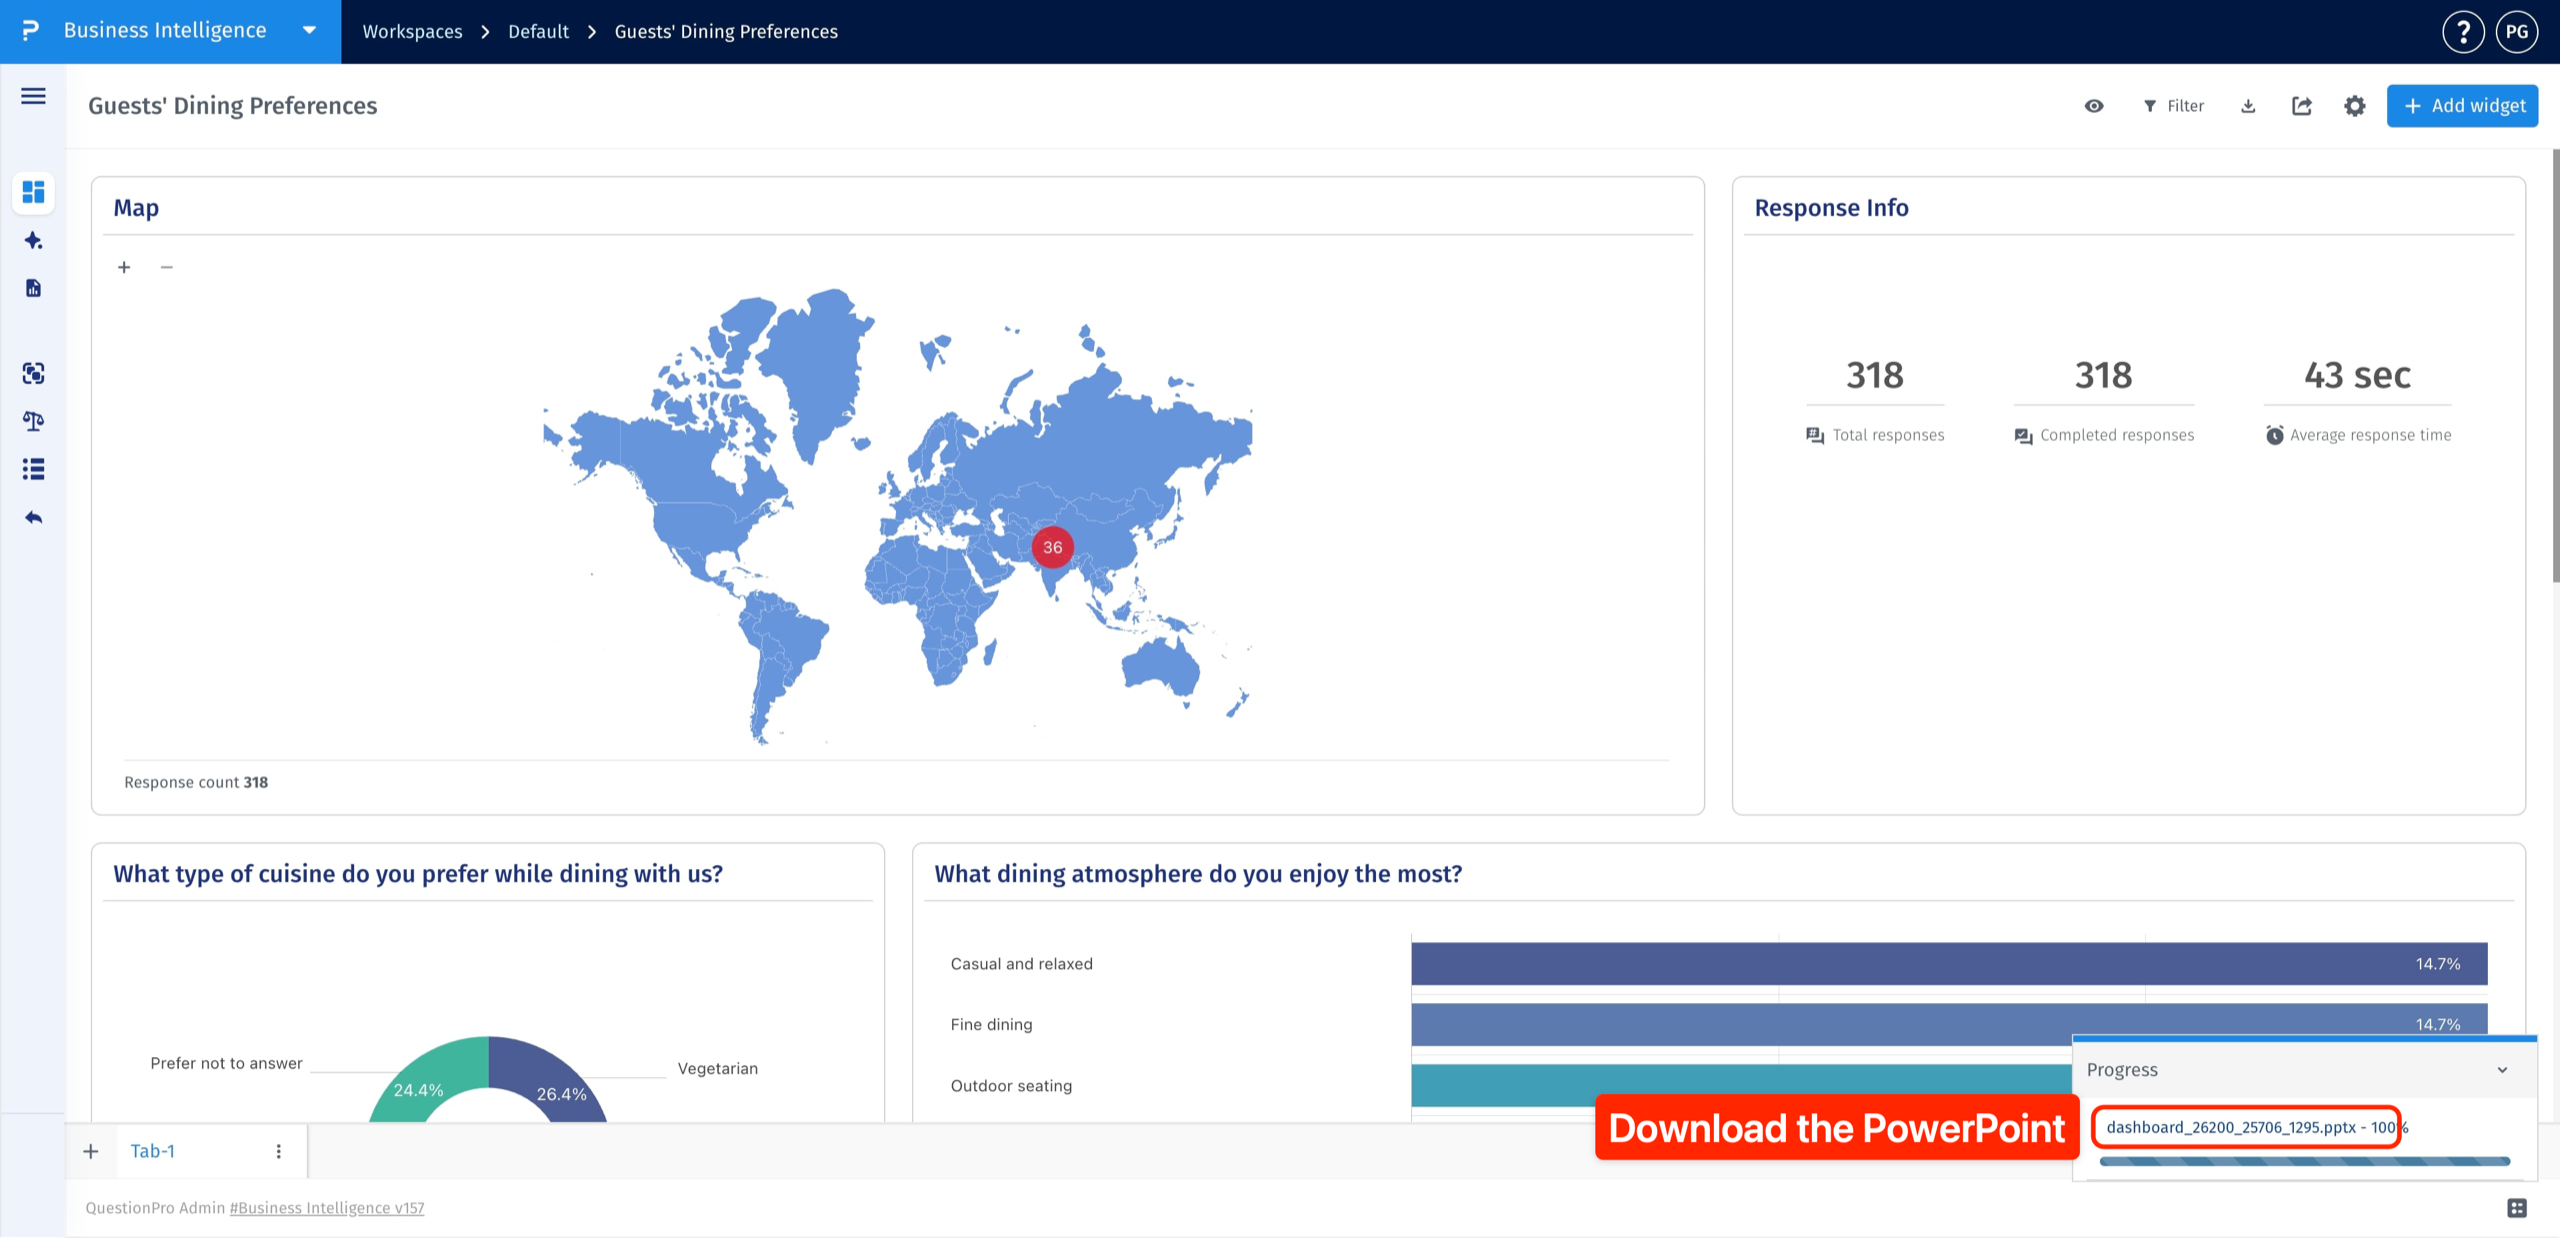Toggle the dashboard preview eye icon
Image resolution: width=2560 pixels, height=1238 pixels.
[x=2094, y=106]
